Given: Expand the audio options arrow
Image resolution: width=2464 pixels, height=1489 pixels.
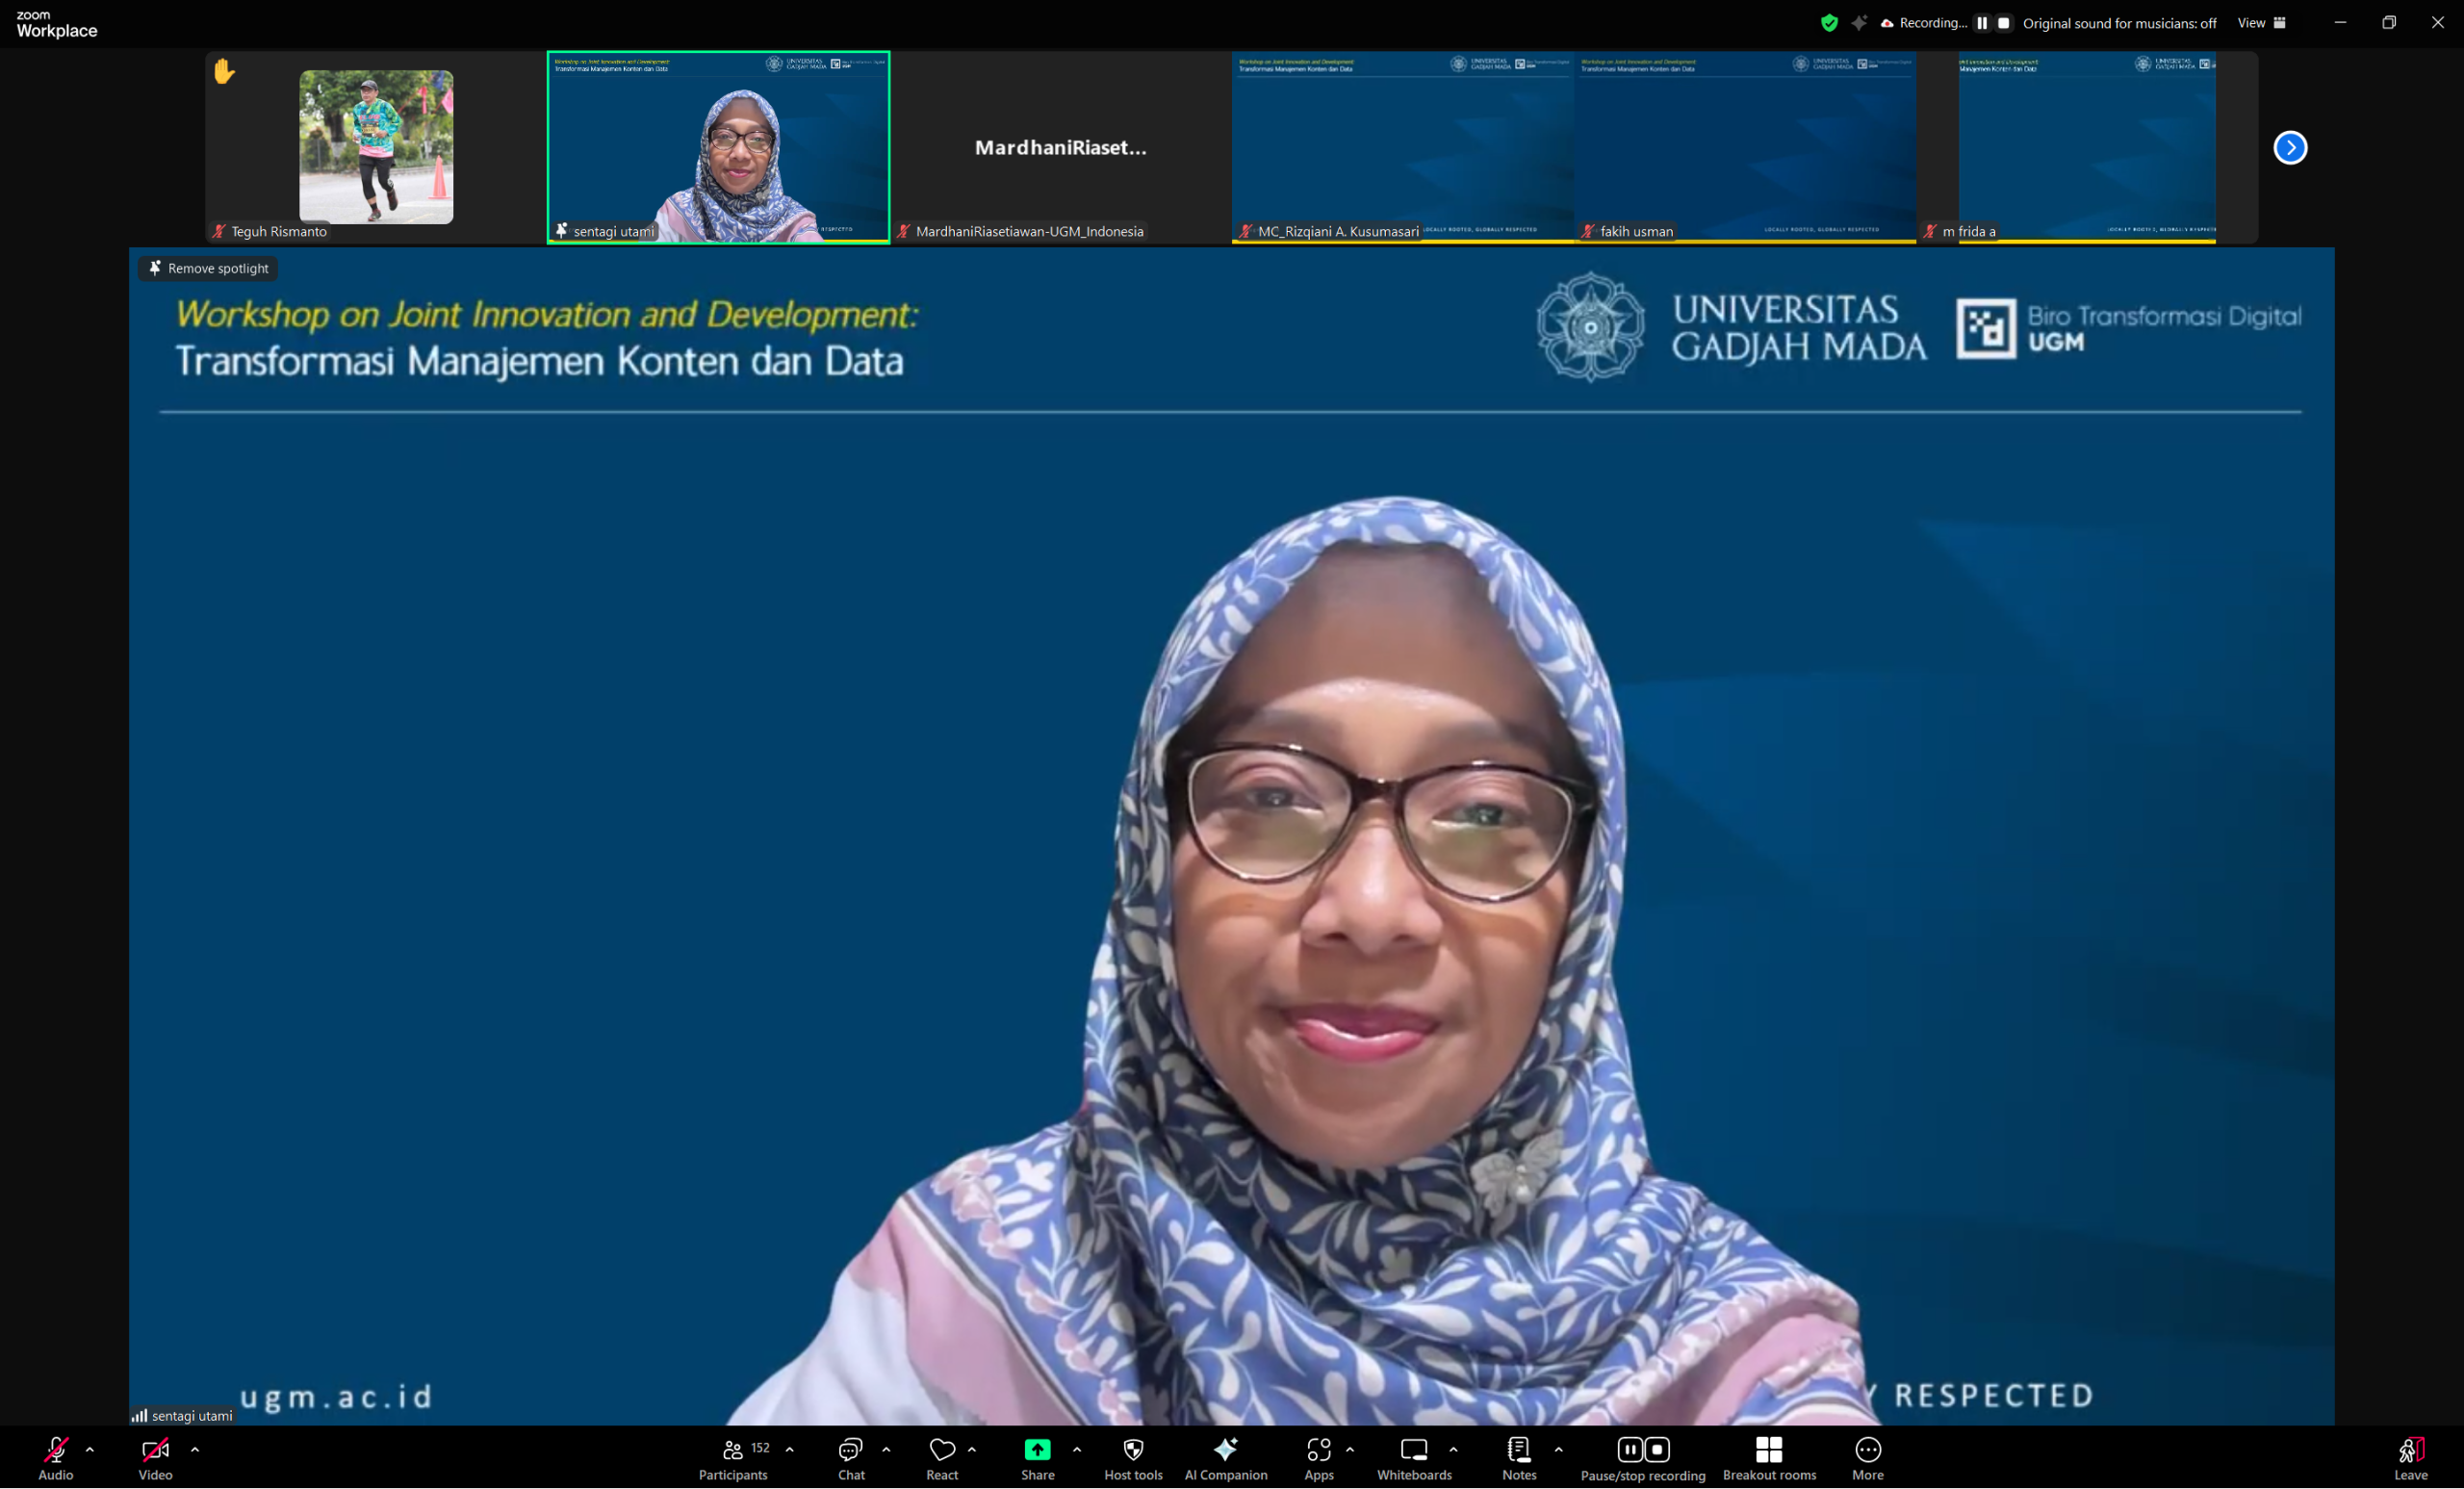Looking at the screenshot, I should tap(90, 1449).
